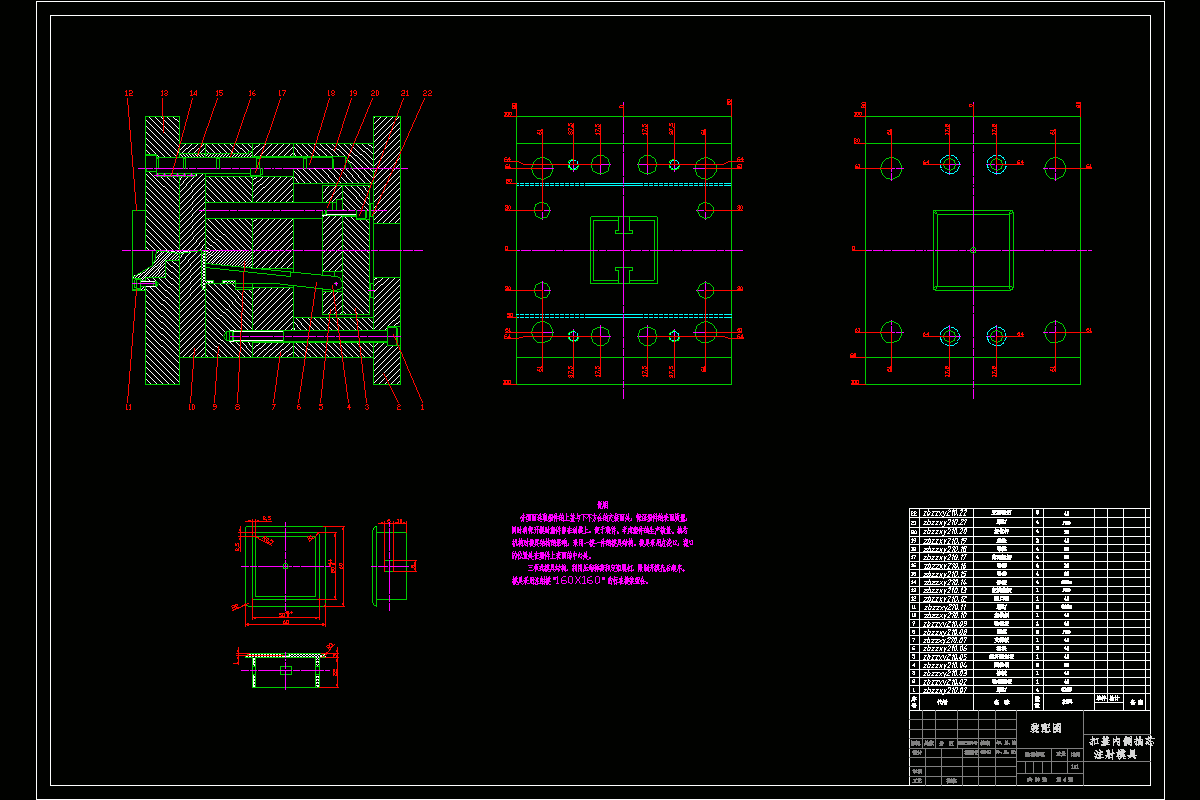Pick bottom balloon label 5
This screenshot has width=1200, height=800.
click(x=321, y=407)
